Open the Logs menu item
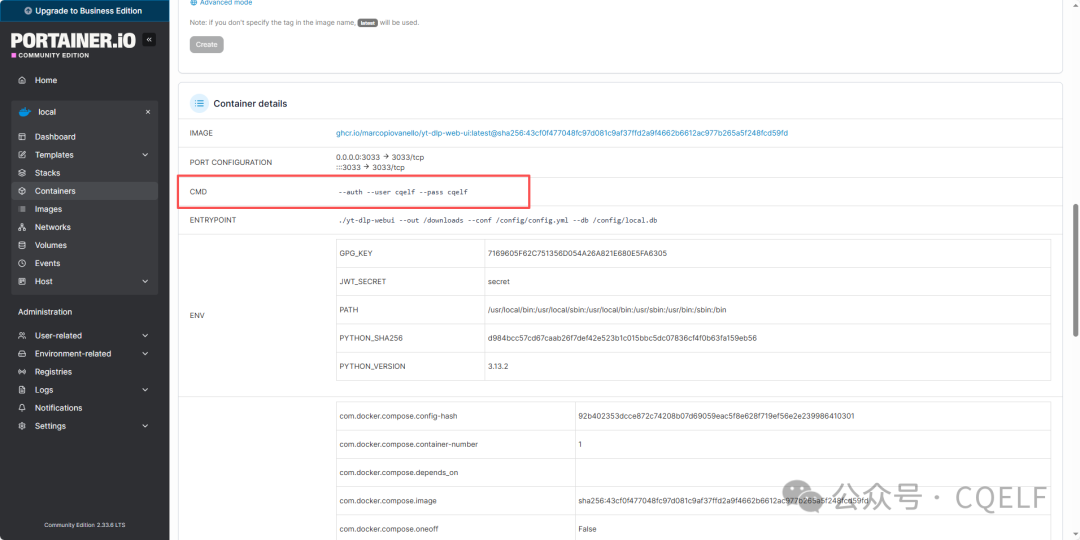The width and height of the screenshot is (1080, 540). click(x=44, y=390)
